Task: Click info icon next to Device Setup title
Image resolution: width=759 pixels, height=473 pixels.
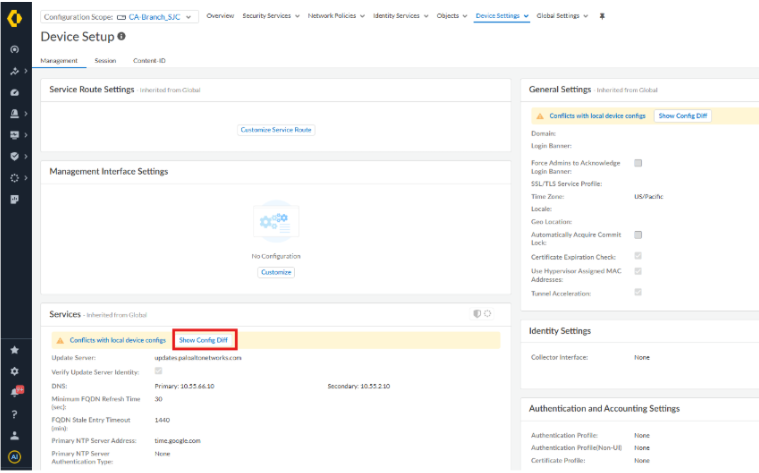Action: tap(122, 37)
